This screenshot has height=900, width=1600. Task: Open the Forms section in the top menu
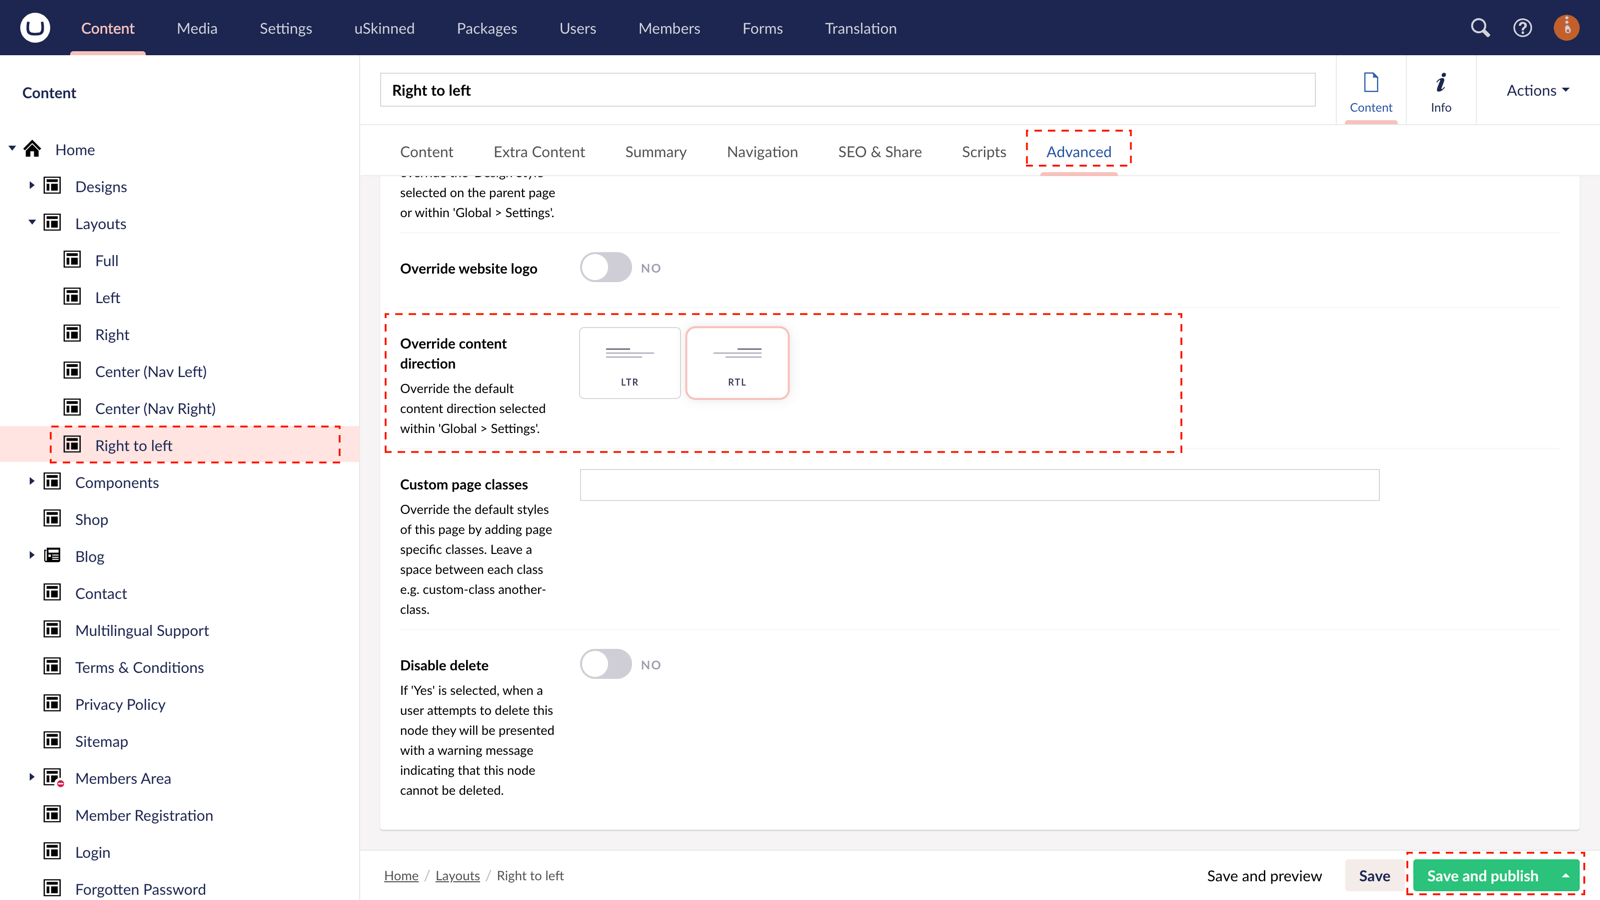pyautogui.click(x=762, y=28)
